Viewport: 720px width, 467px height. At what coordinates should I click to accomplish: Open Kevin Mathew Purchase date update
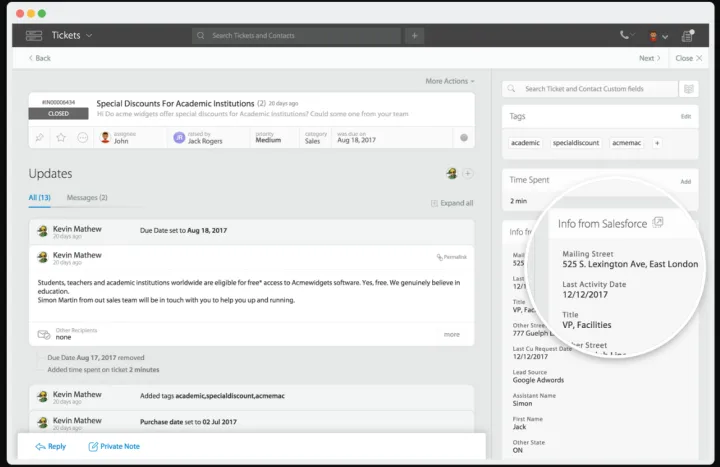252,422
